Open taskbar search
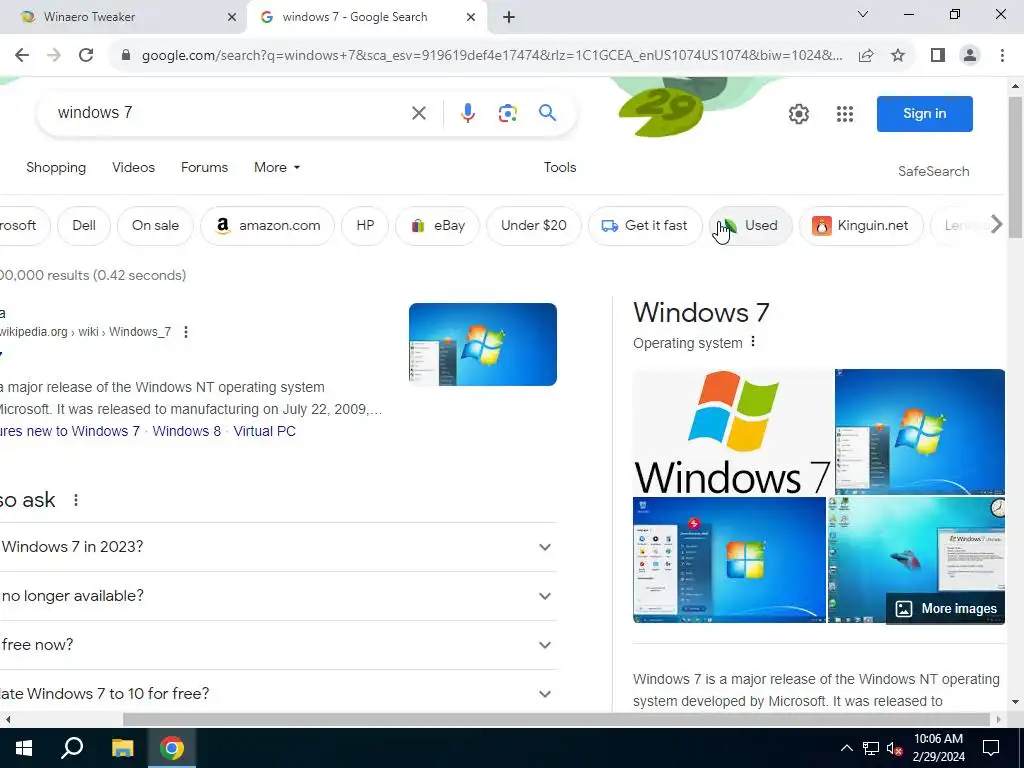This screenshot has height=768, width=1024. tap(72, 748)
